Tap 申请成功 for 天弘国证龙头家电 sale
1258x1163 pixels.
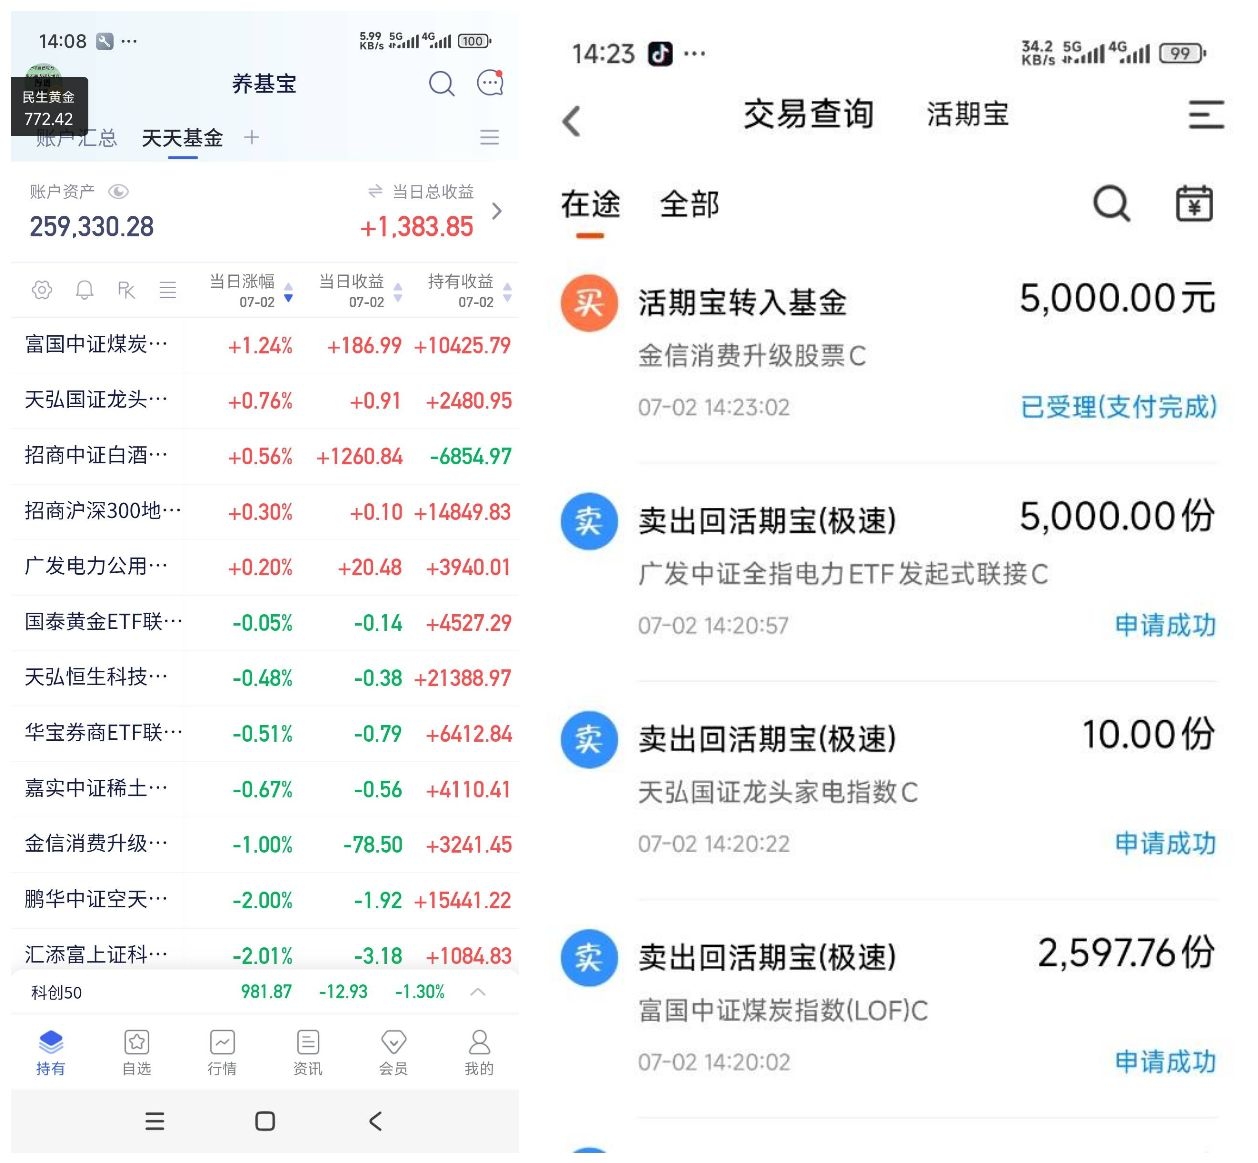1165,843
